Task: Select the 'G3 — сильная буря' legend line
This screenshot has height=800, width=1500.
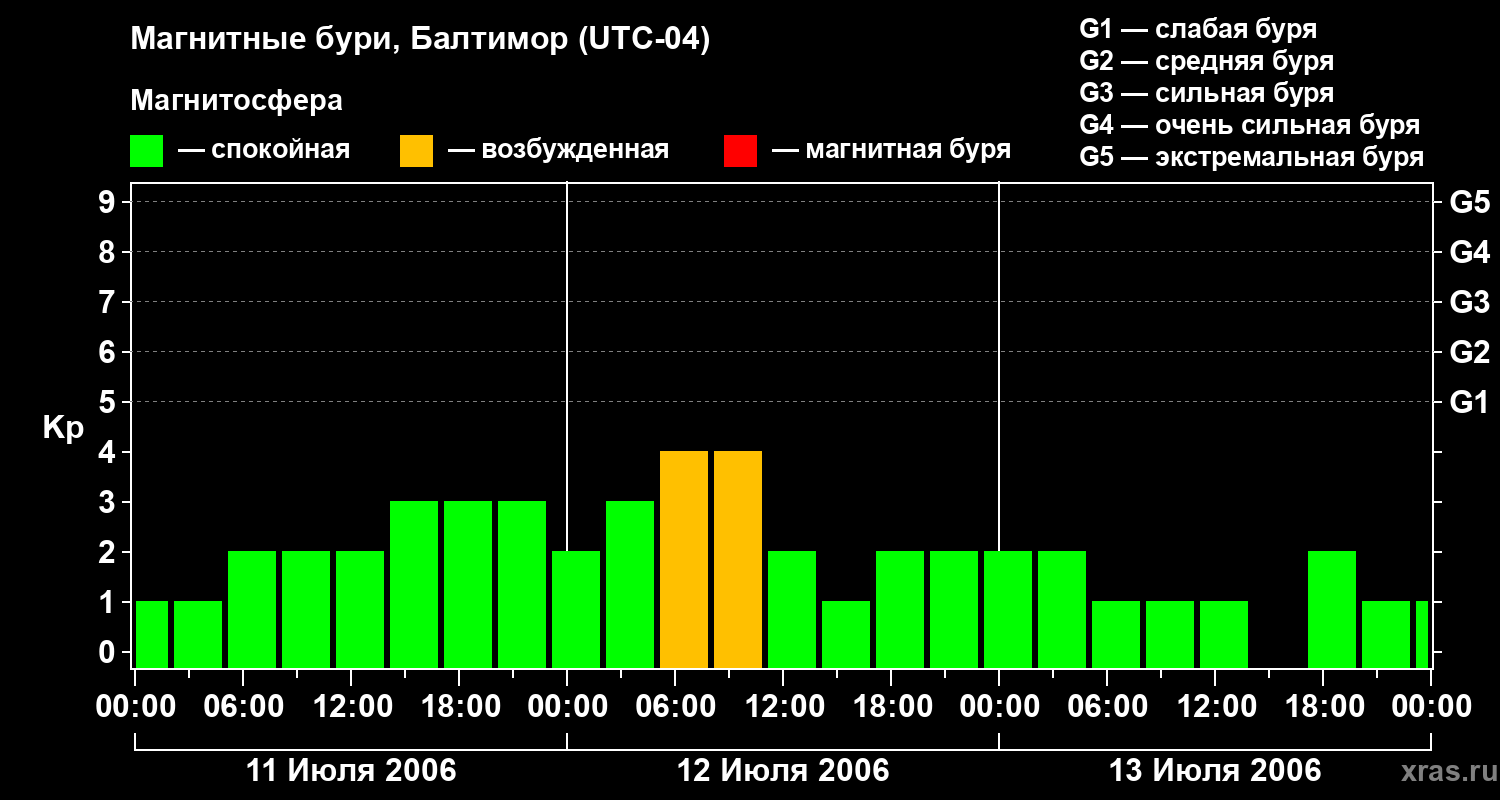Action: point(1206,93)
